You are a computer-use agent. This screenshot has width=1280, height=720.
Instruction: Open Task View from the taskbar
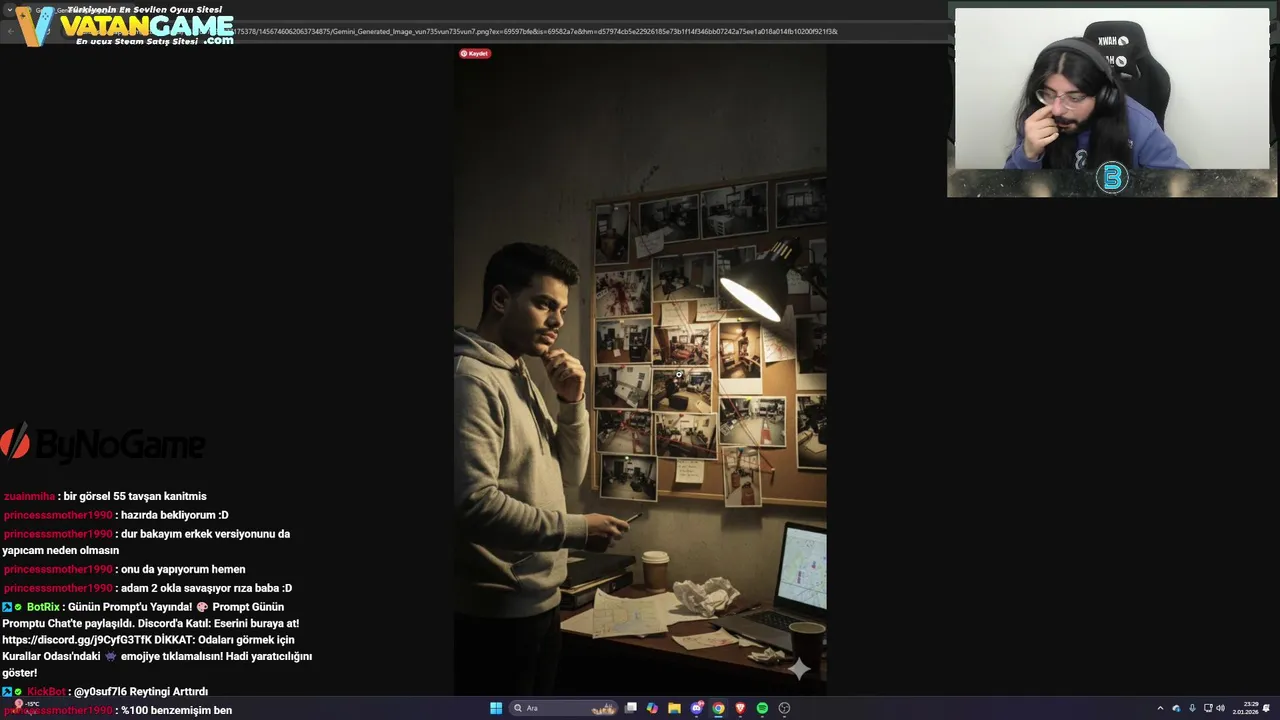631,708
